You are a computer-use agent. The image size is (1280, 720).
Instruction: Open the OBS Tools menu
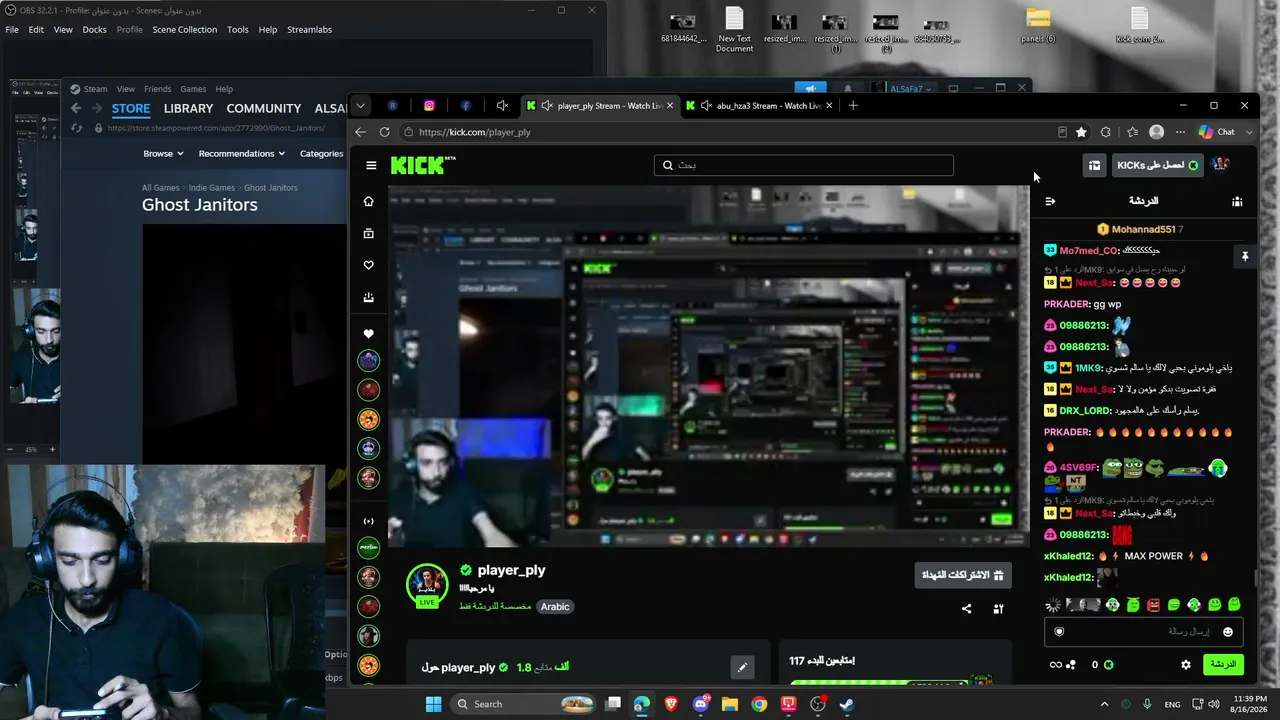[x=237, y=29]
